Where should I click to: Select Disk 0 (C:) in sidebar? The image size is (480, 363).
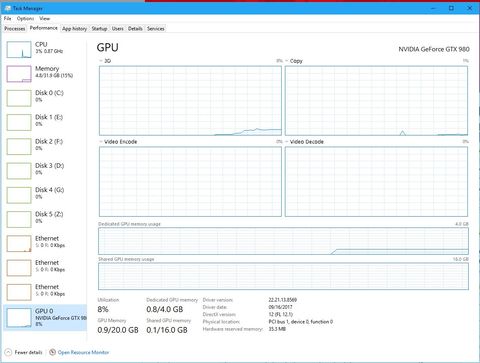[x=45, y=98]
